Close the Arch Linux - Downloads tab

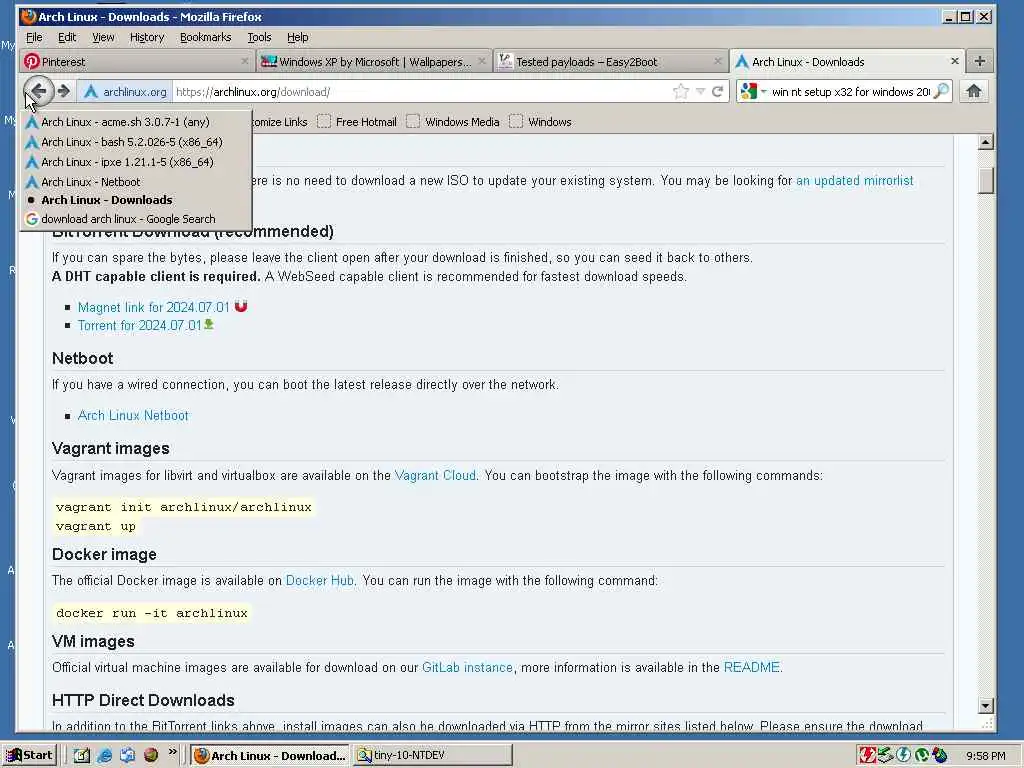click(x=955, y=61)
